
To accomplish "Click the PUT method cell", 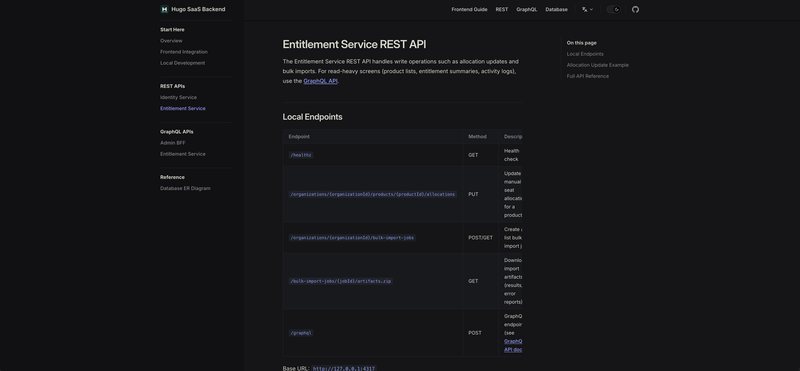I will [x=480, y=194].
